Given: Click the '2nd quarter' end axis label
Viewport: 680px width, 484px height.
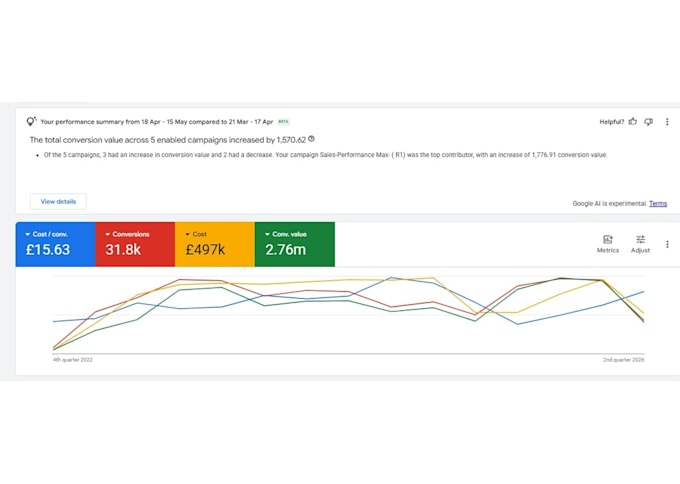Looking at the screenshot, I should tap(623, 360).
